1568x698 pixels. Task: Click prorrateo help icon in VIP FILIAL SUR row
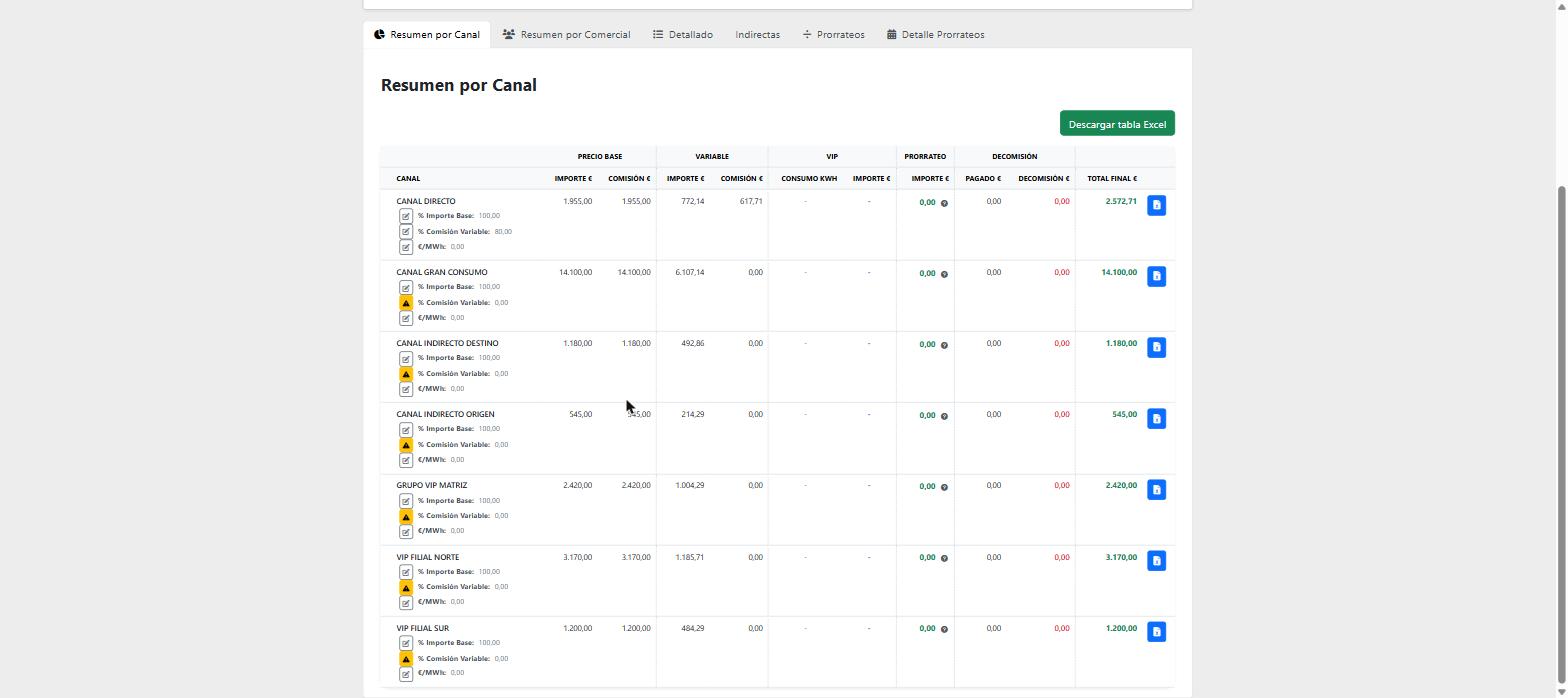(x=944, y=629)
